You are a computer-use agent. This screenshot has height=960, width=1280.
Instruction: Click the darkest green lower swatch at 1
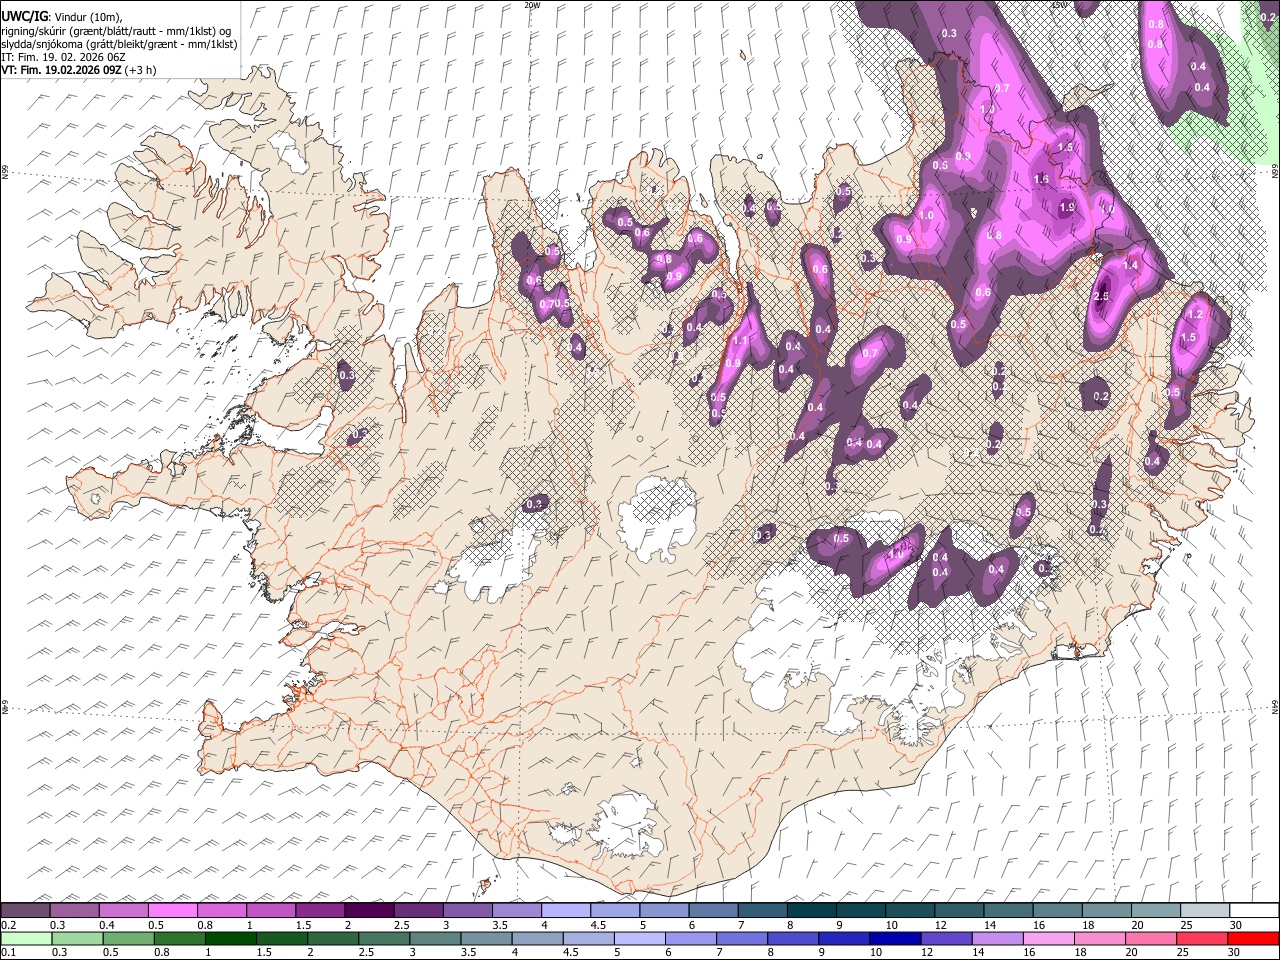click(x=231, y=939)
